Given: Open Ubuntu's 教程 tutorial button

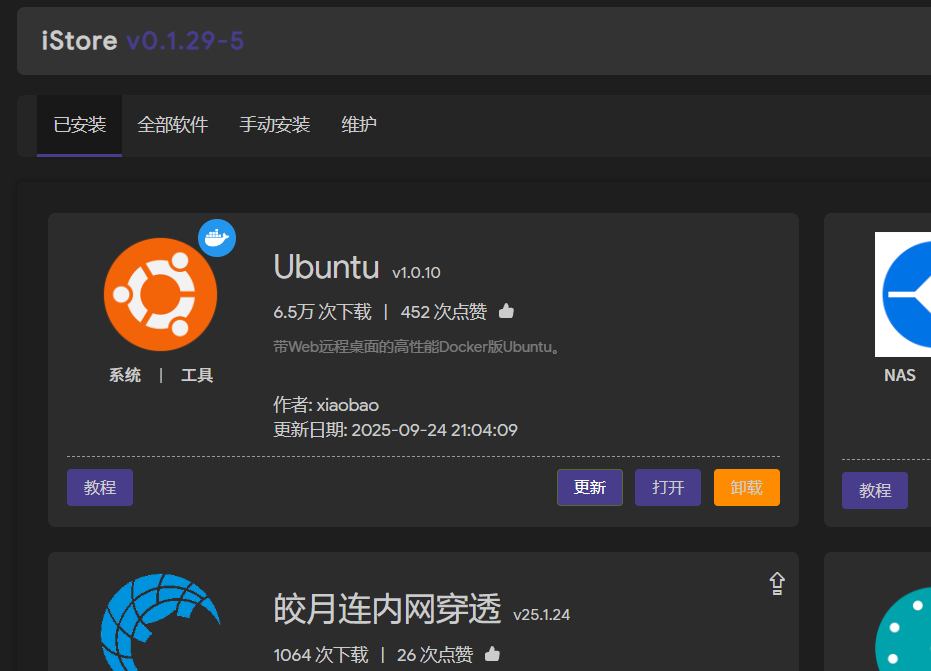Looking at the screenshot, I should click(100, 488).
